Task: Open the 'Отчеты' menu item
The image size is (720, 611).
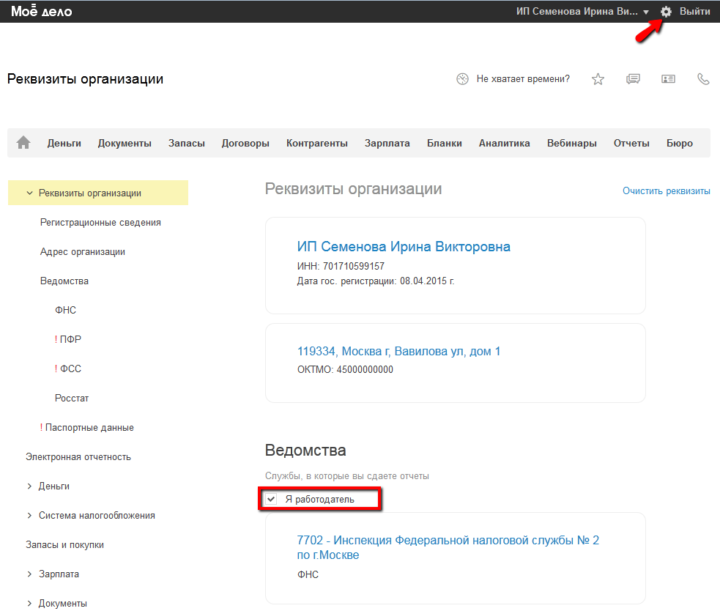Action: (631, 143)
